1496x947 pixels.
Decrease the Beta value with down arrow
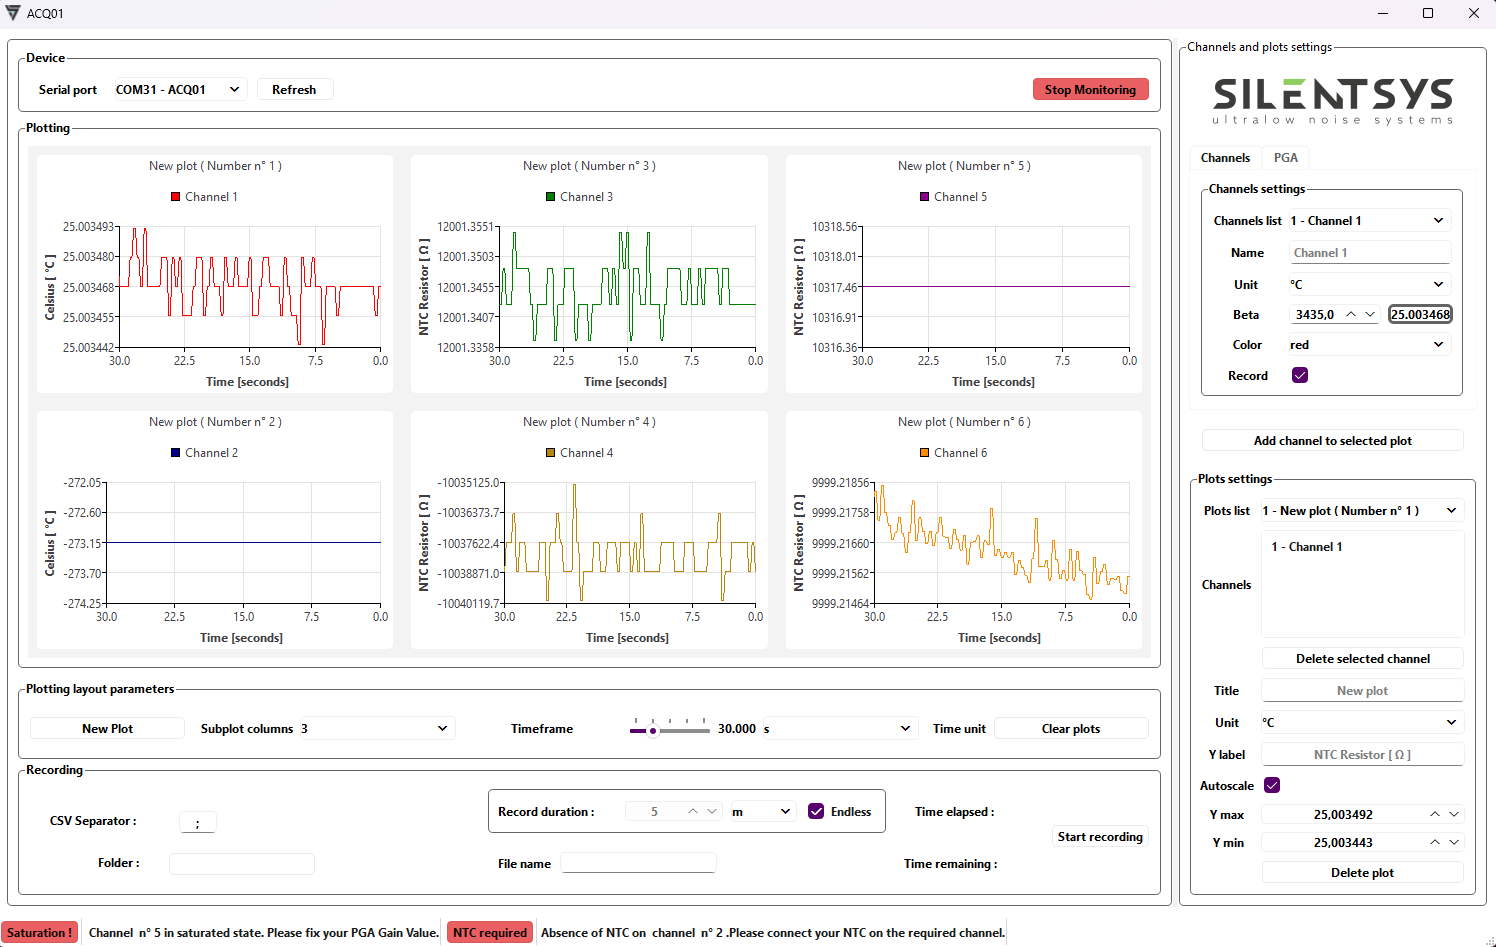[1370, 314]
